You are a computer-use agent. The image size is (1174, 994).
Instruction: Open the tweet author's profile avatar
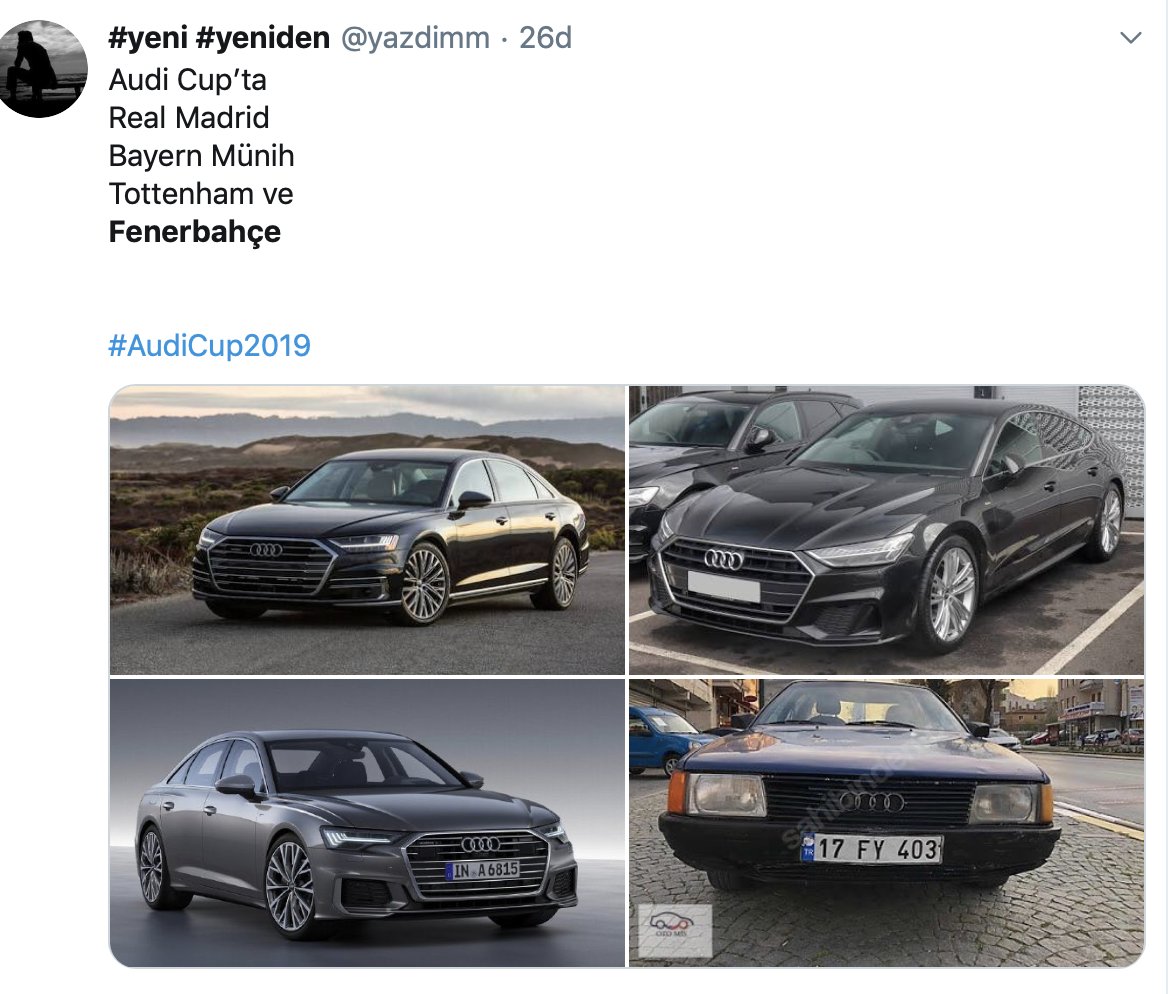tap(43, 69)
